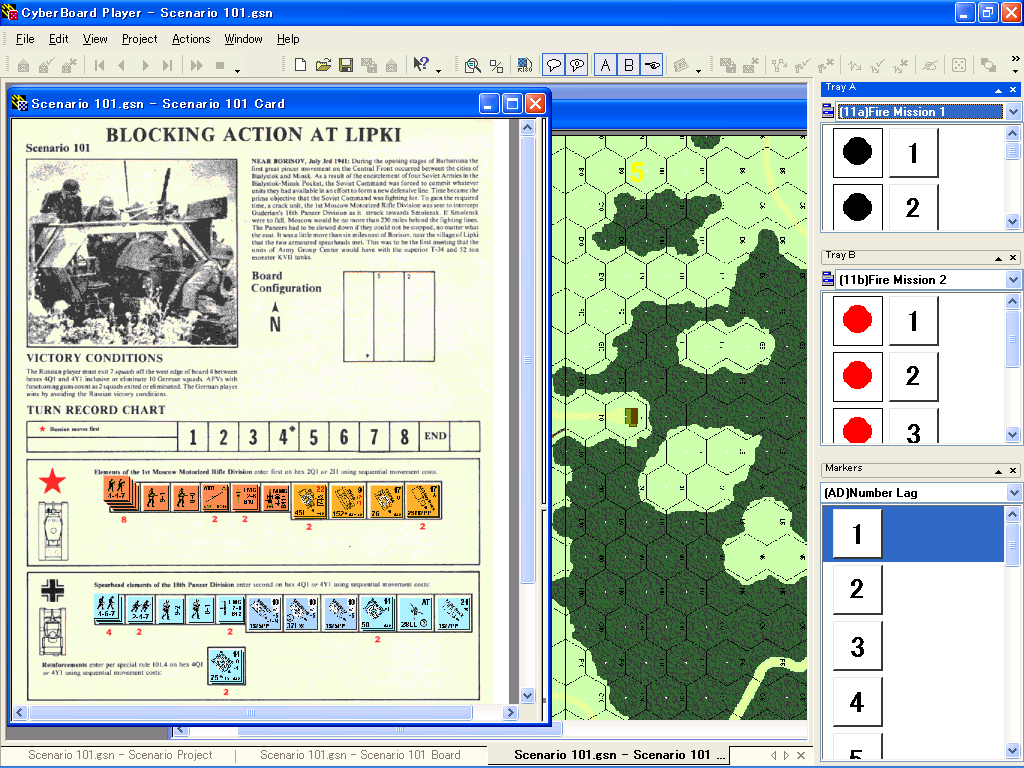Open the Markers Number Lag dropdown

(x=1013, y=492)
